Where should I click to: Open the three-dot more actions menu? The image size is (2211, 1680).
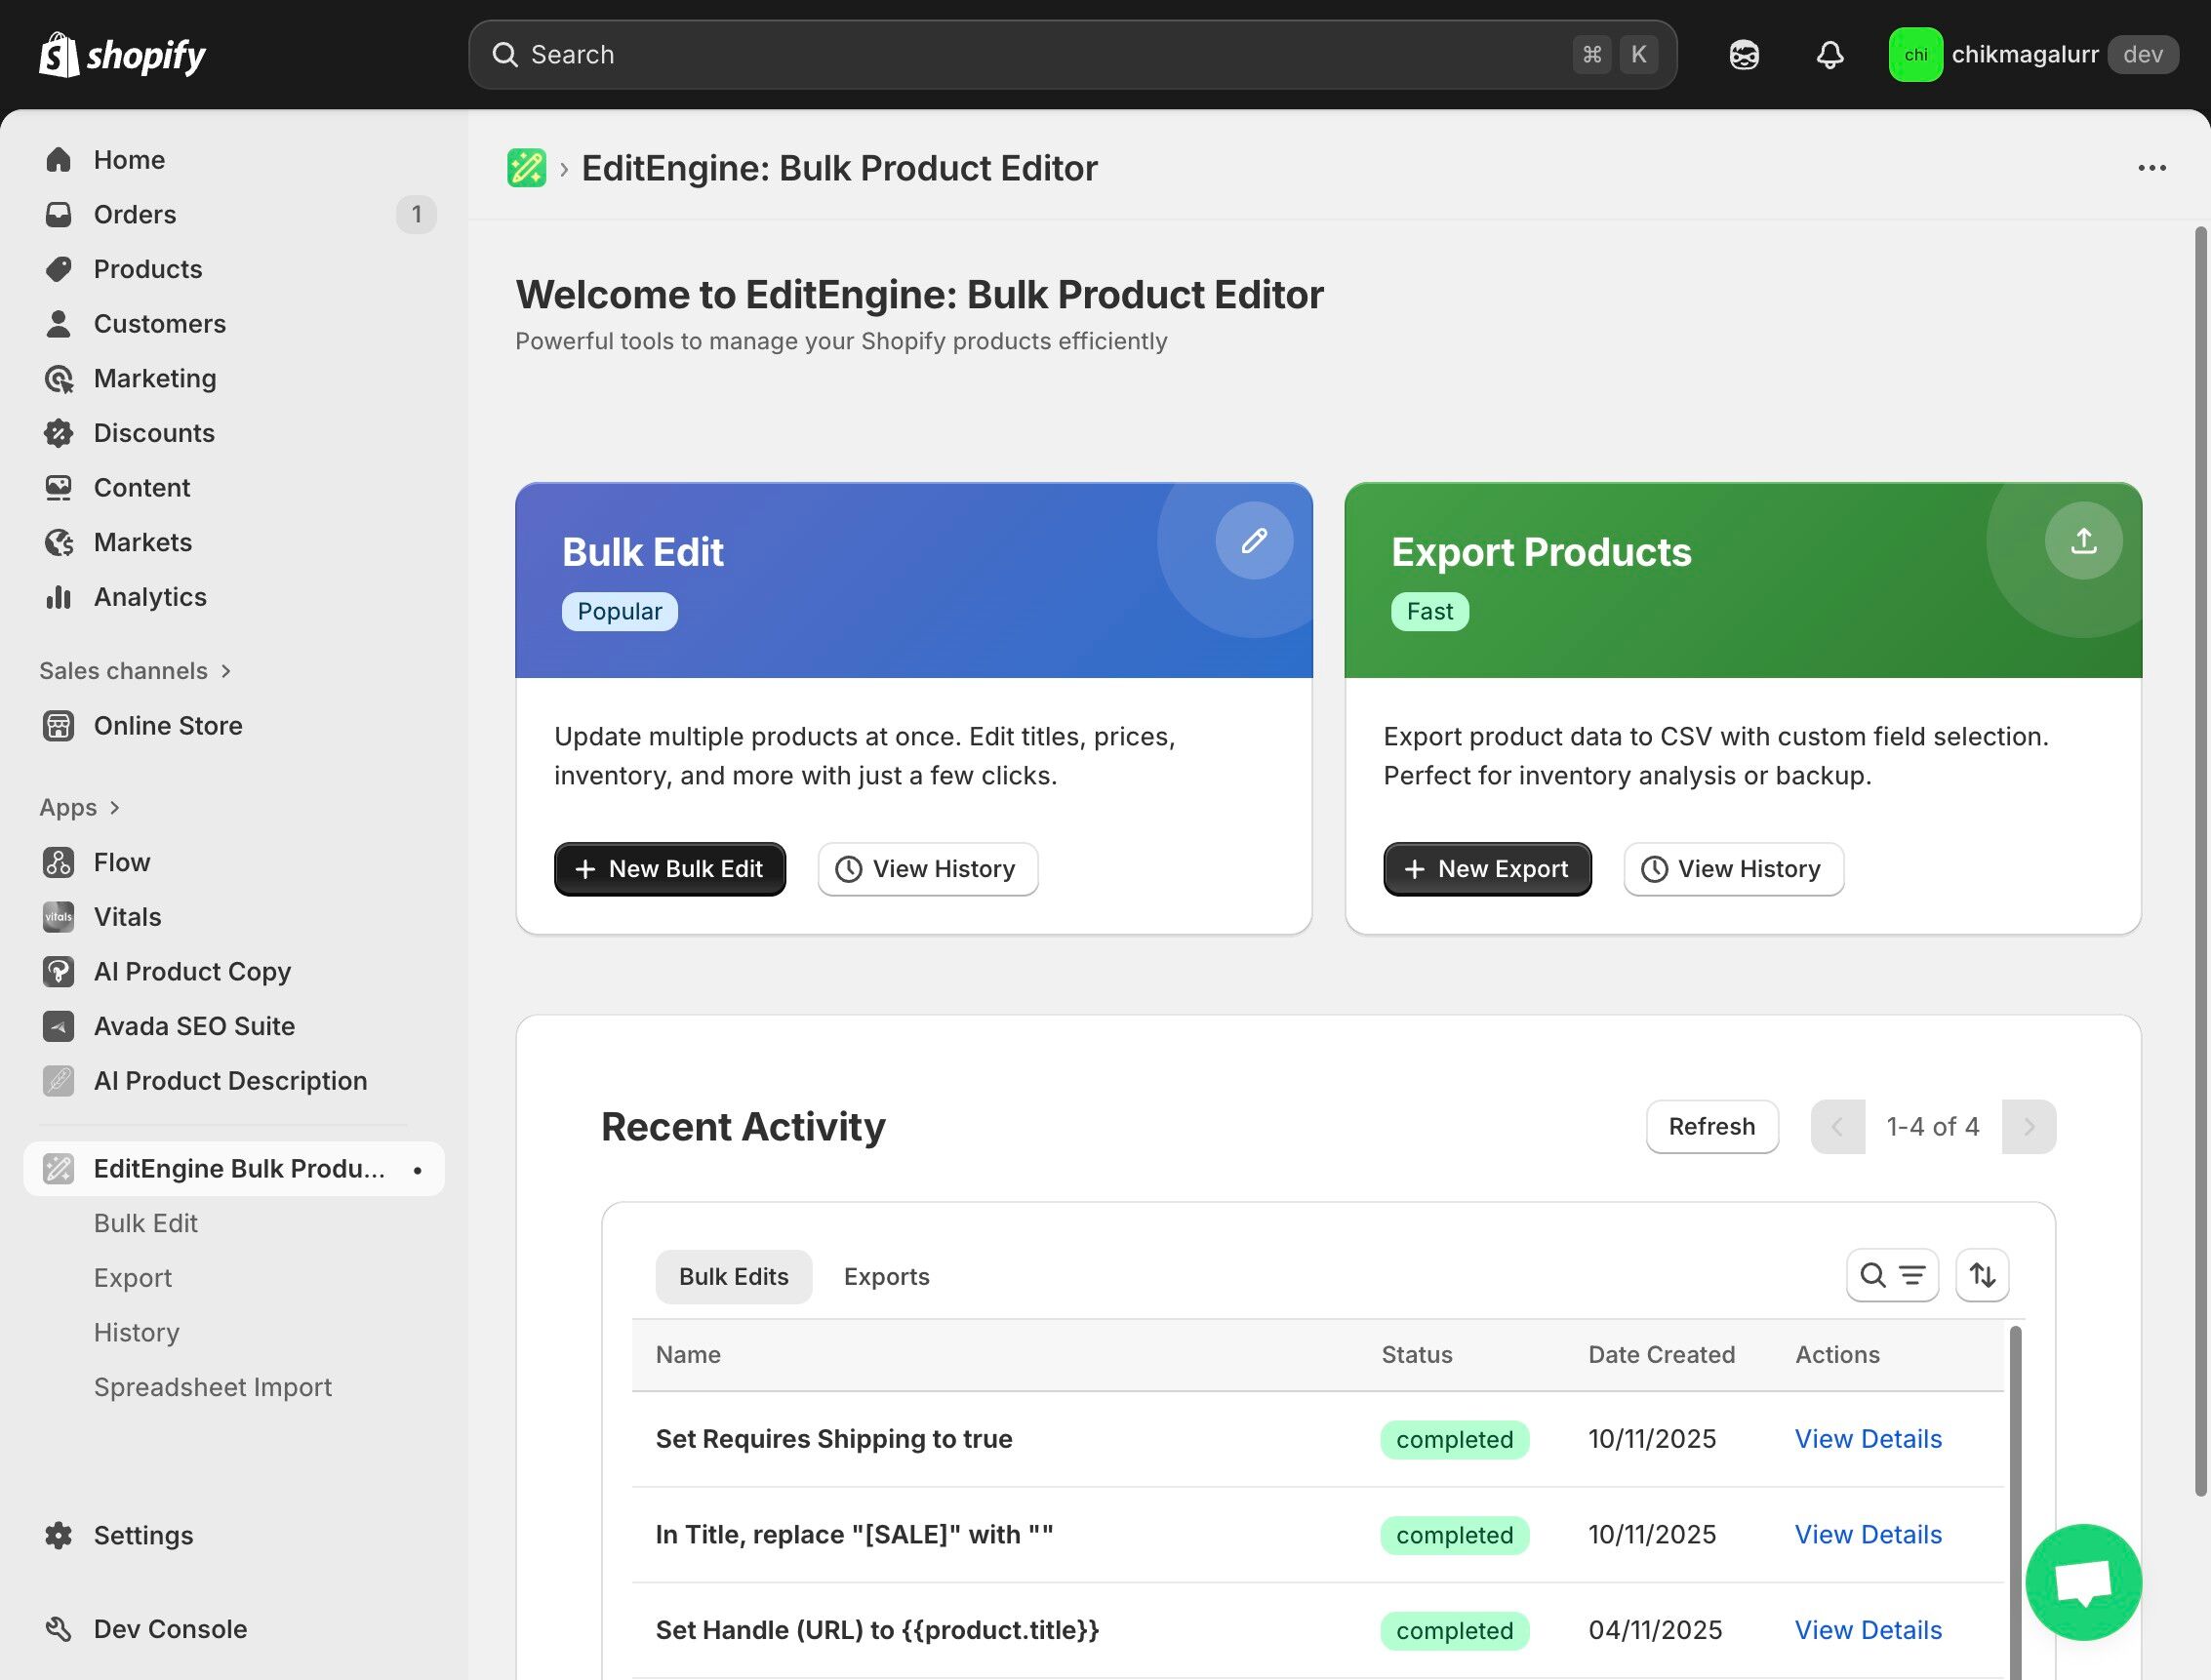click(x=2151, y=168)
